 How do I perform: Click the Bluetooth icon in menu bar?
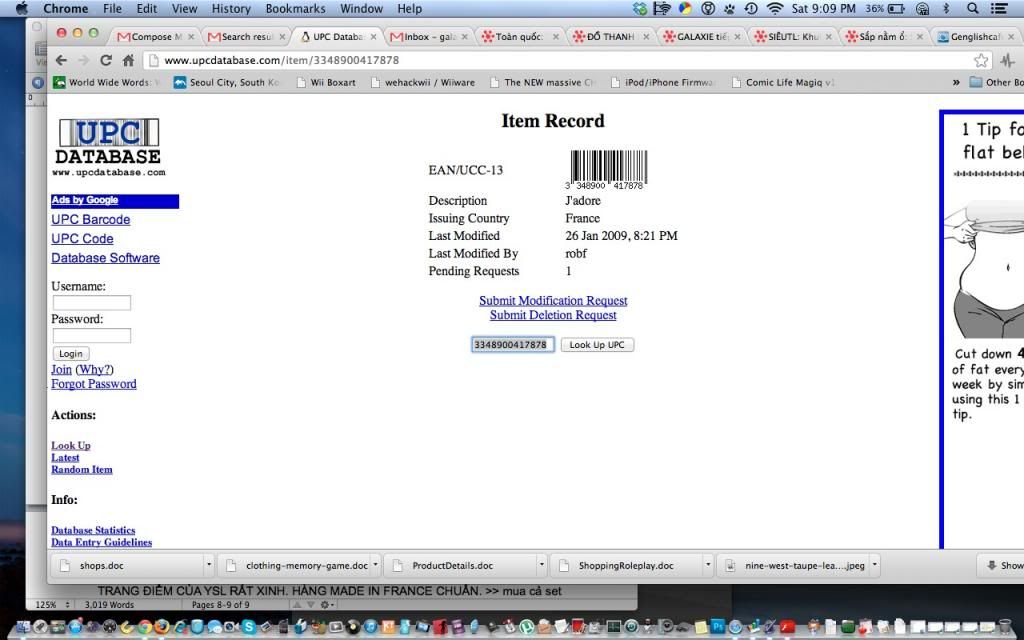click(x=945, y=9)
